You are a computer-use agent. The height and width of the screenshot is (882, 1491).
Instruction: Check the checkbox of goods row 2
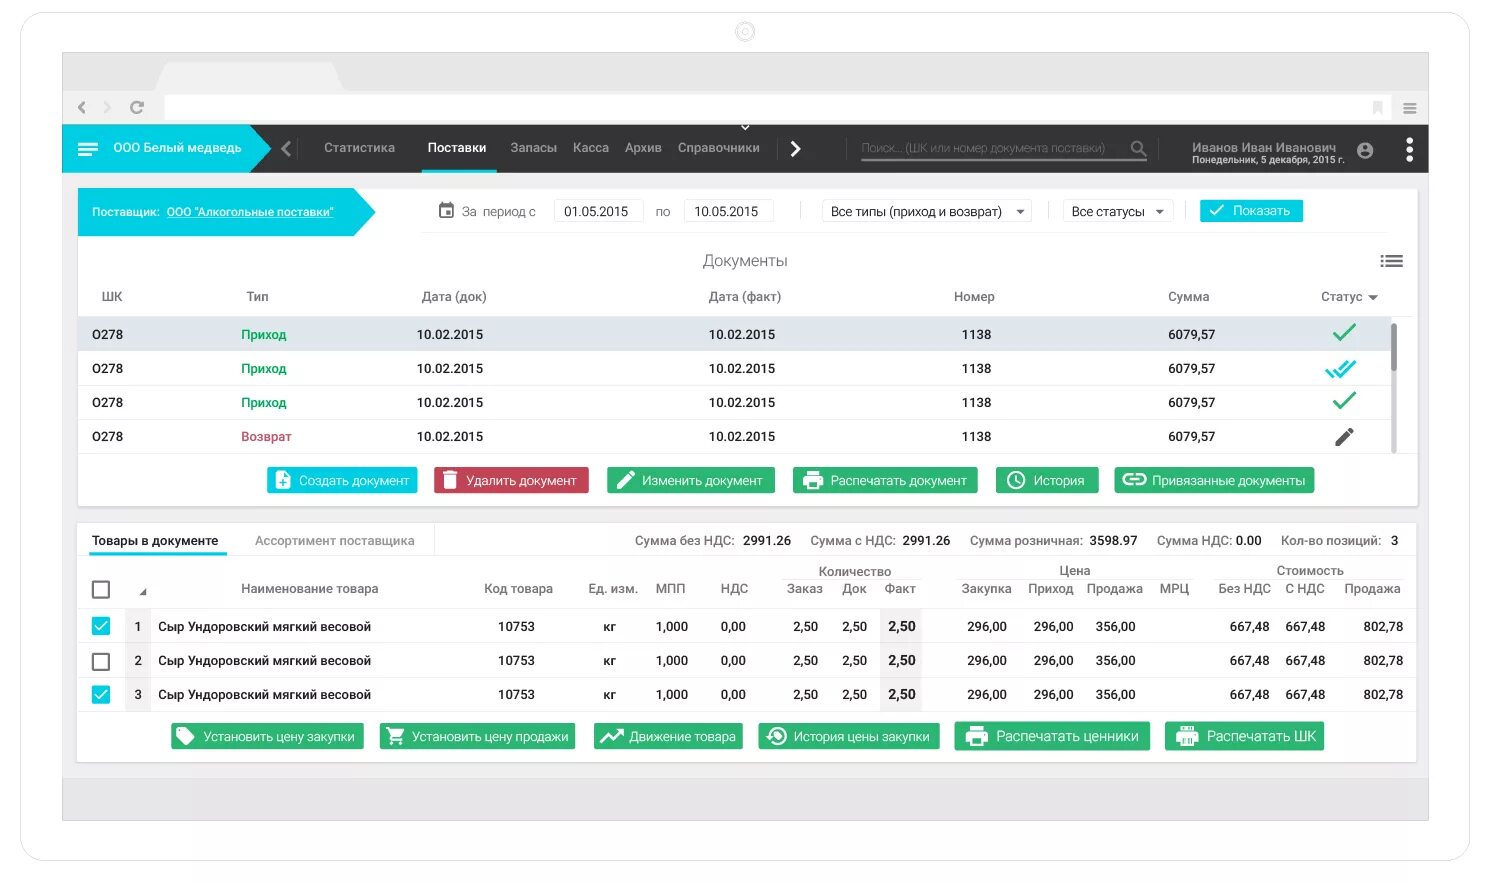point(101,661)
